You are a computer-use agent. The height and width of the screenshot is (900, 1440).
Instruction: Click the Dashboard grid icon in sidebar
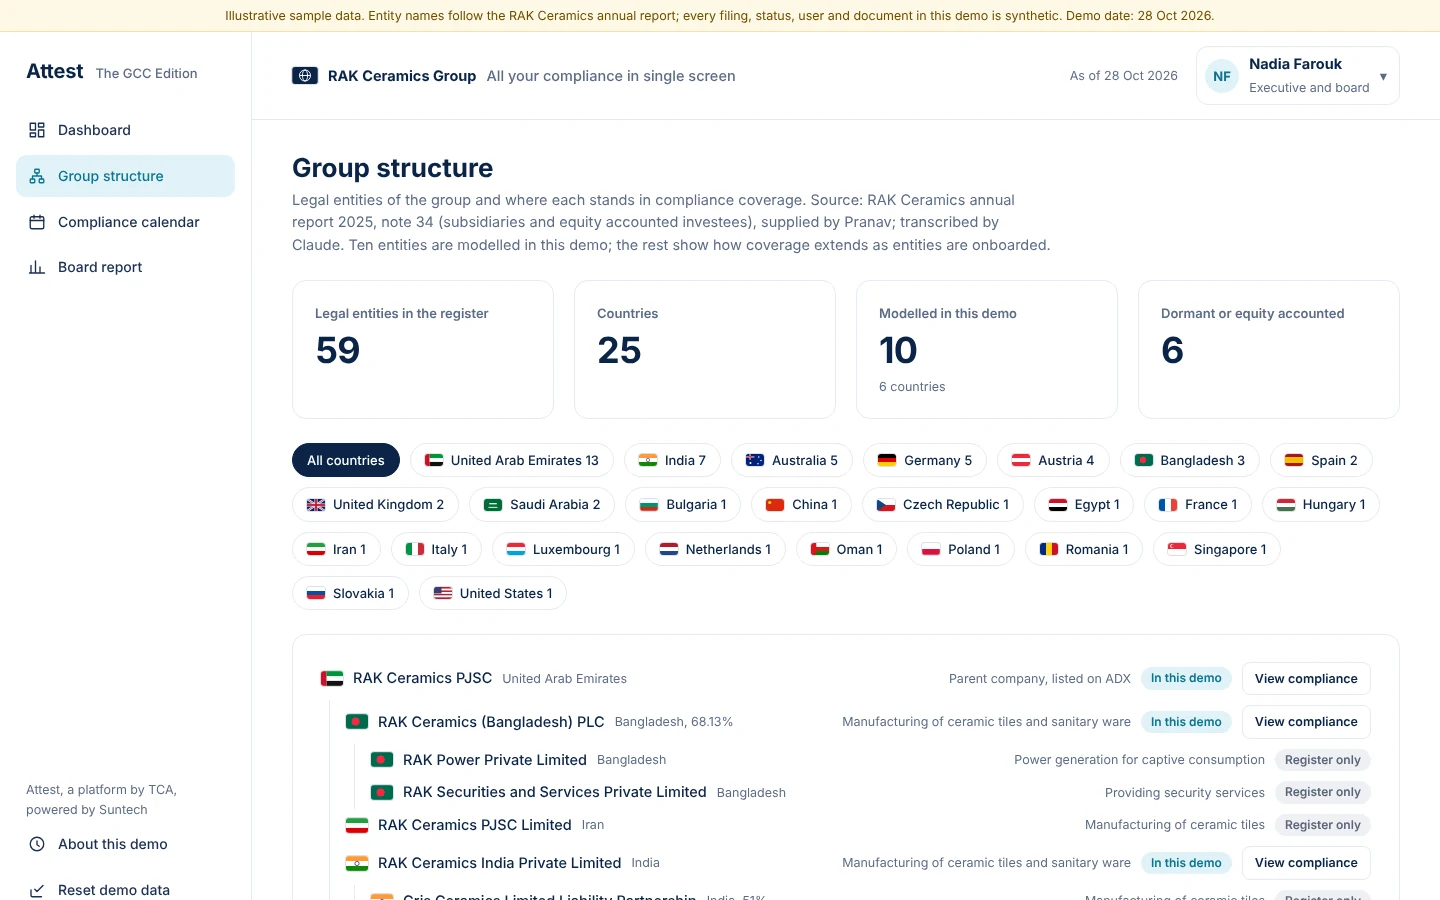[x=37, y=130]
